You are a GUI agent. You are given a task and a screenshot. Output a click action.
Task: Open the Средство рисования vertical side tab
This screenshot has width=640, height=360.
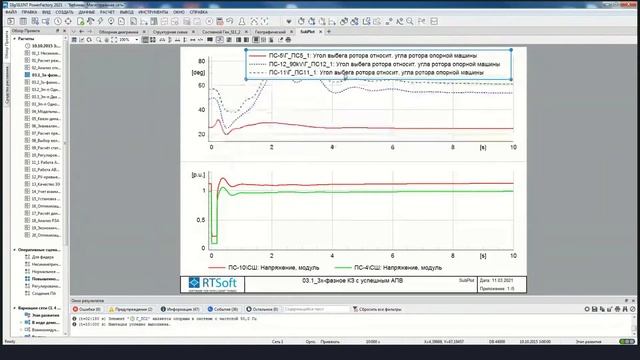pos(7,85)
